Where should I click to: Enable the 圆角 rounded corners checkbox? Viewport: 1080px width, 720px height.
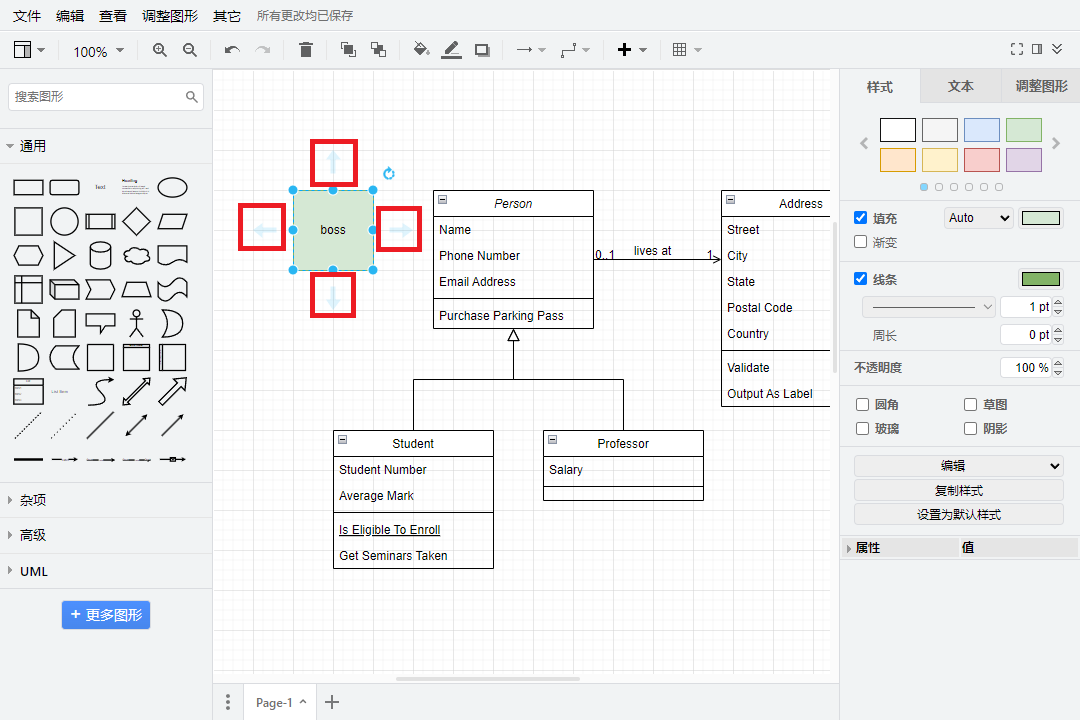pos(862,405)
